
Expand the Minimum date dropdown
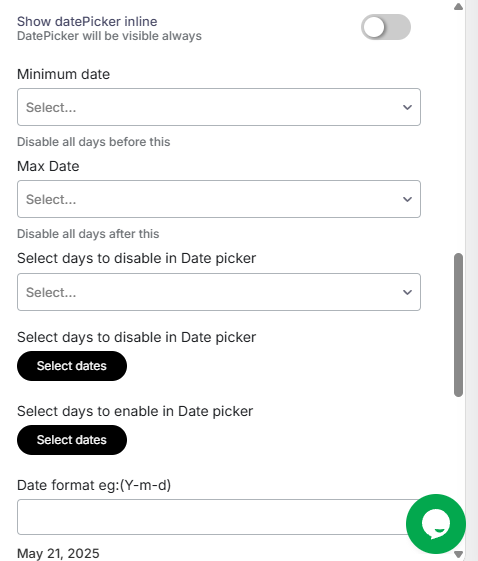[x=219, y=107]
